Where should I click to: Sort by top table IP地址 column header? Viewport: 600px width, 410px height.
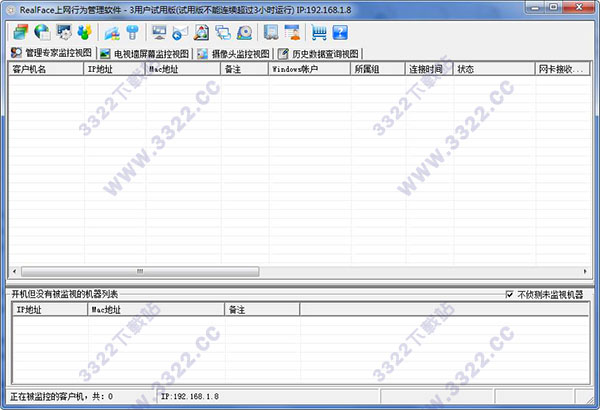[x=114, y=69]
